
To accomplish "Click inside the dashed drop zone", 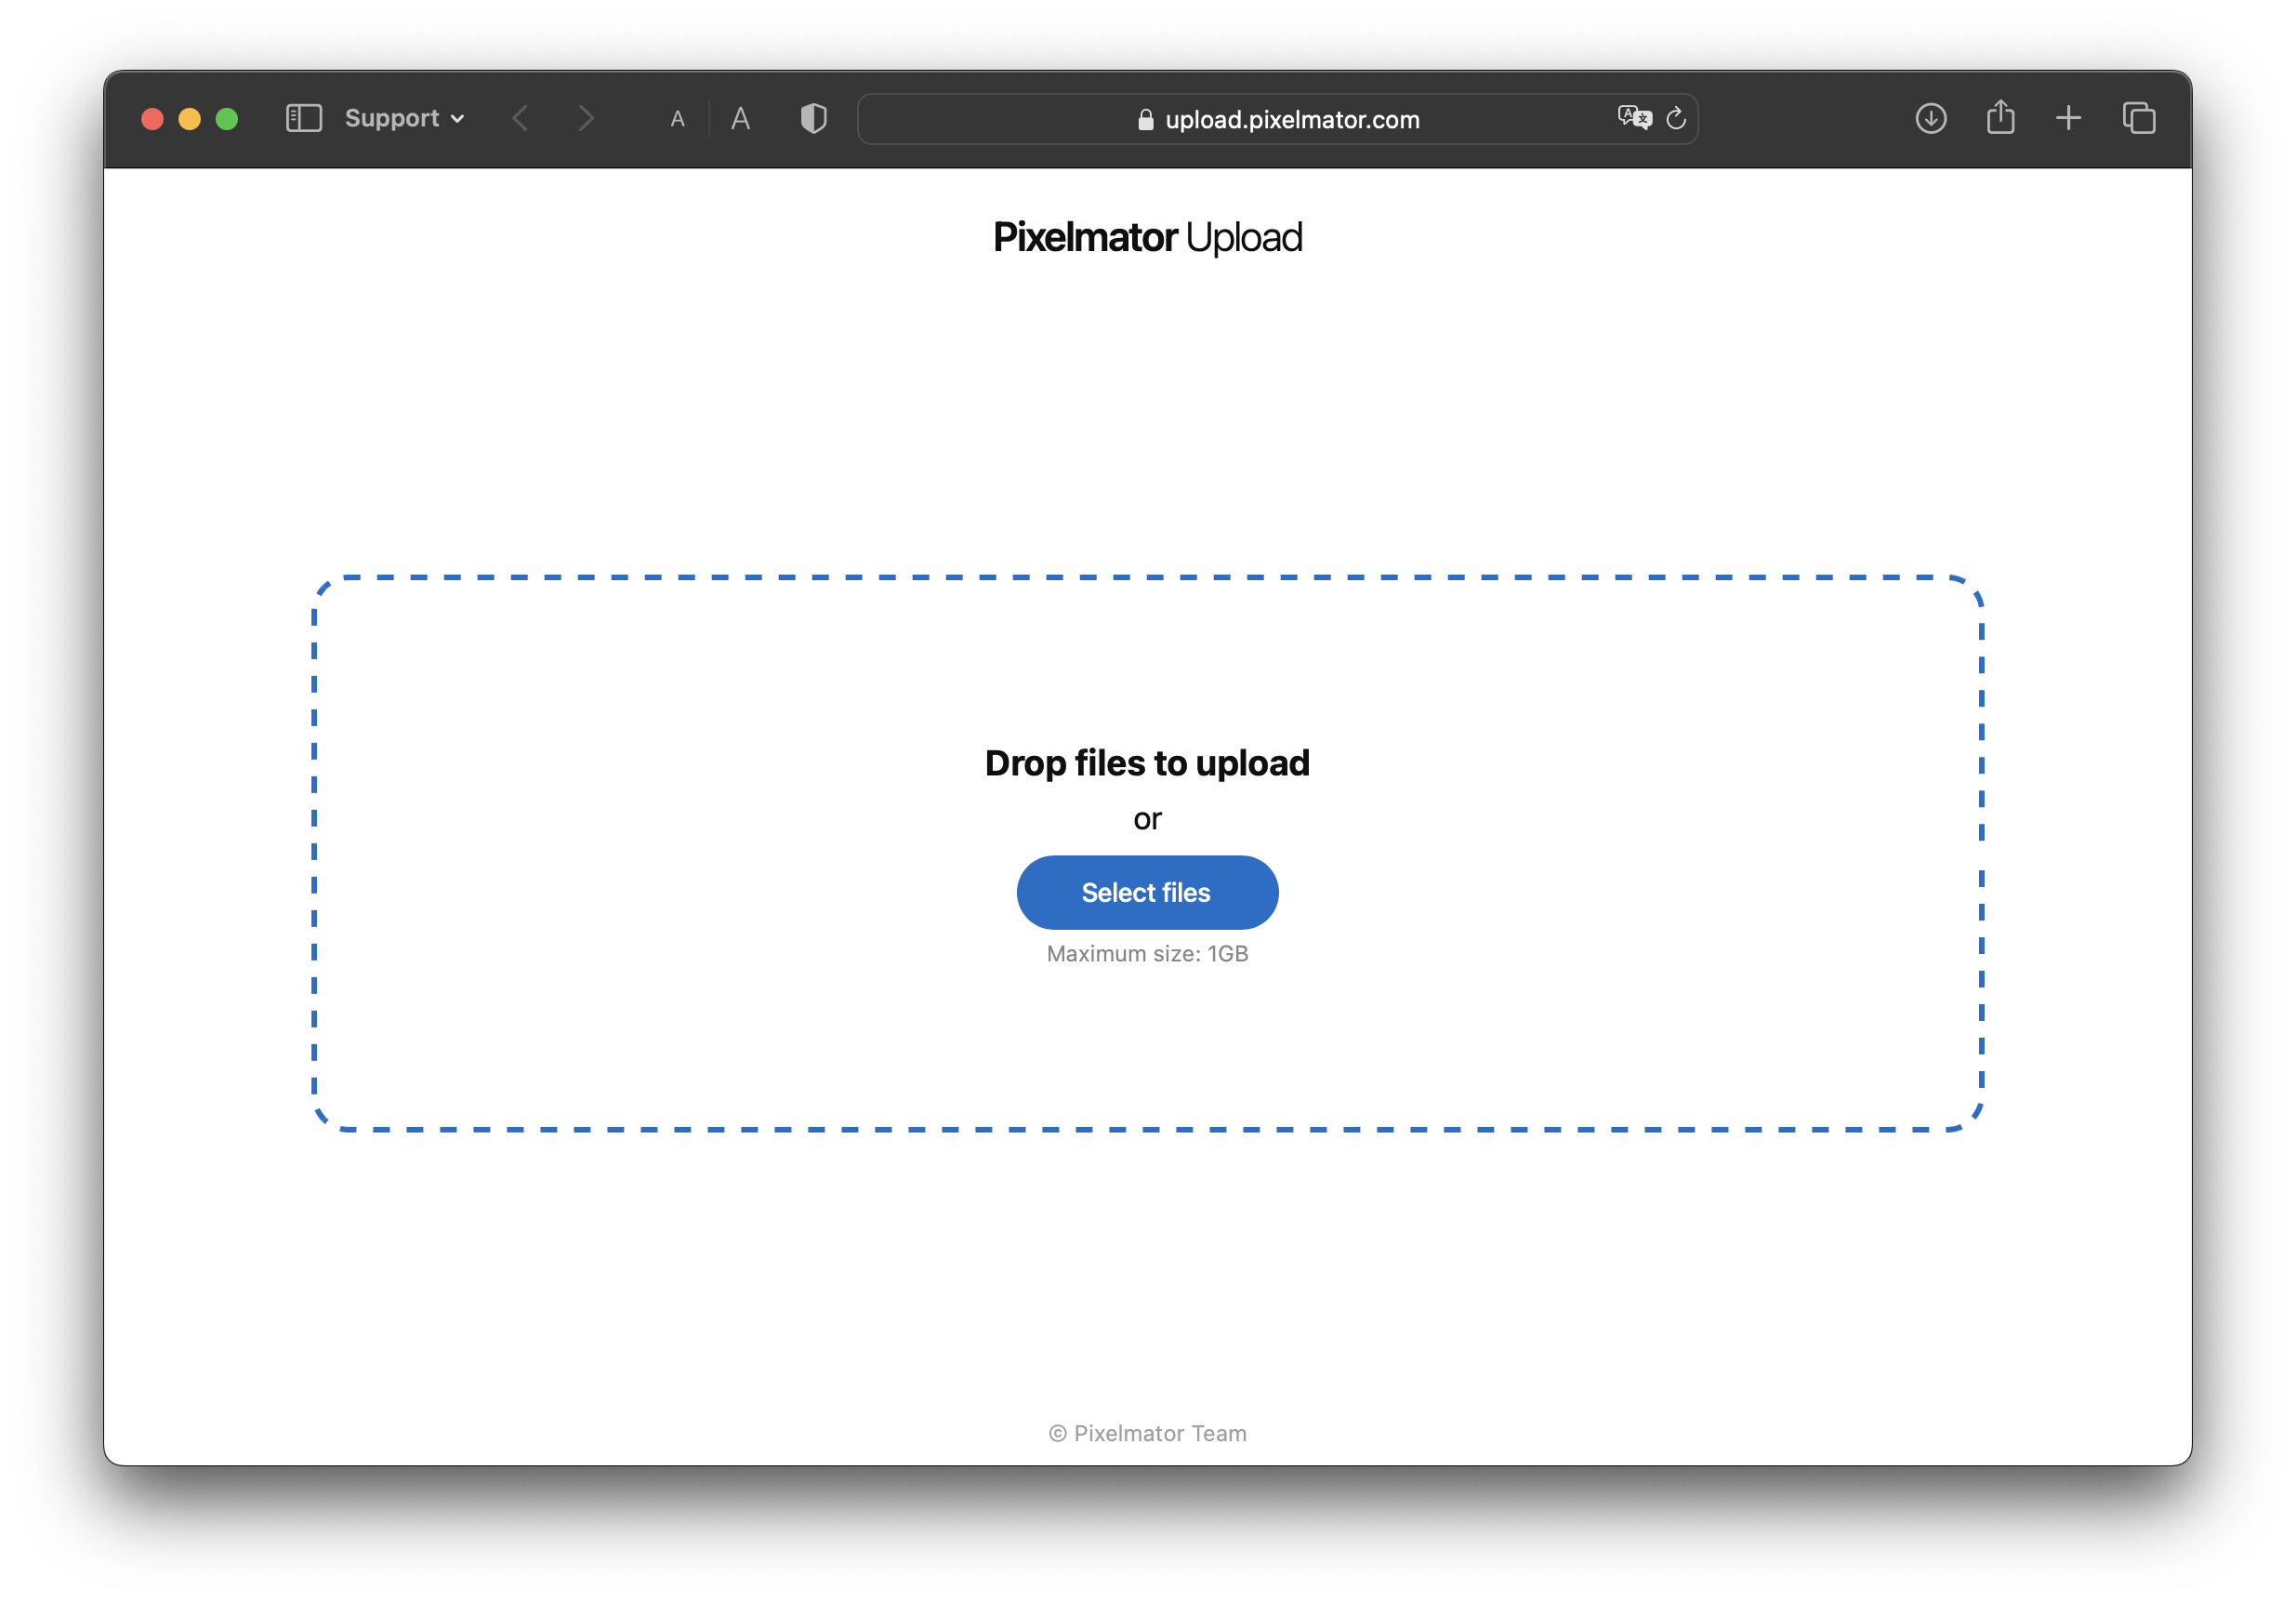I will tap(700, 850).
